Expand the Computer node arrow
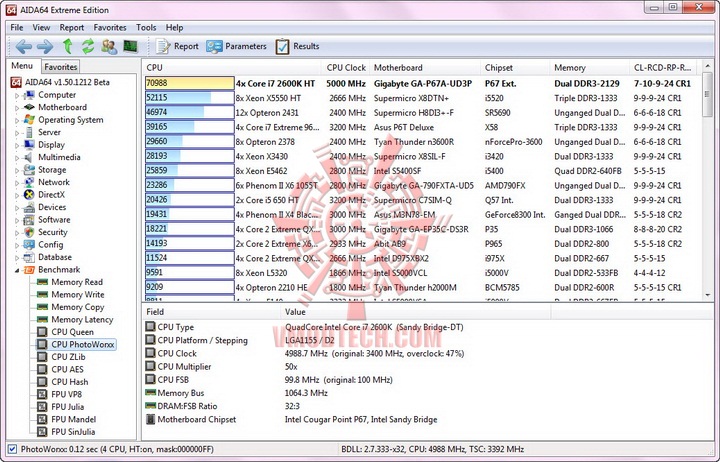The image size is (720, 462). click(17, 96)
